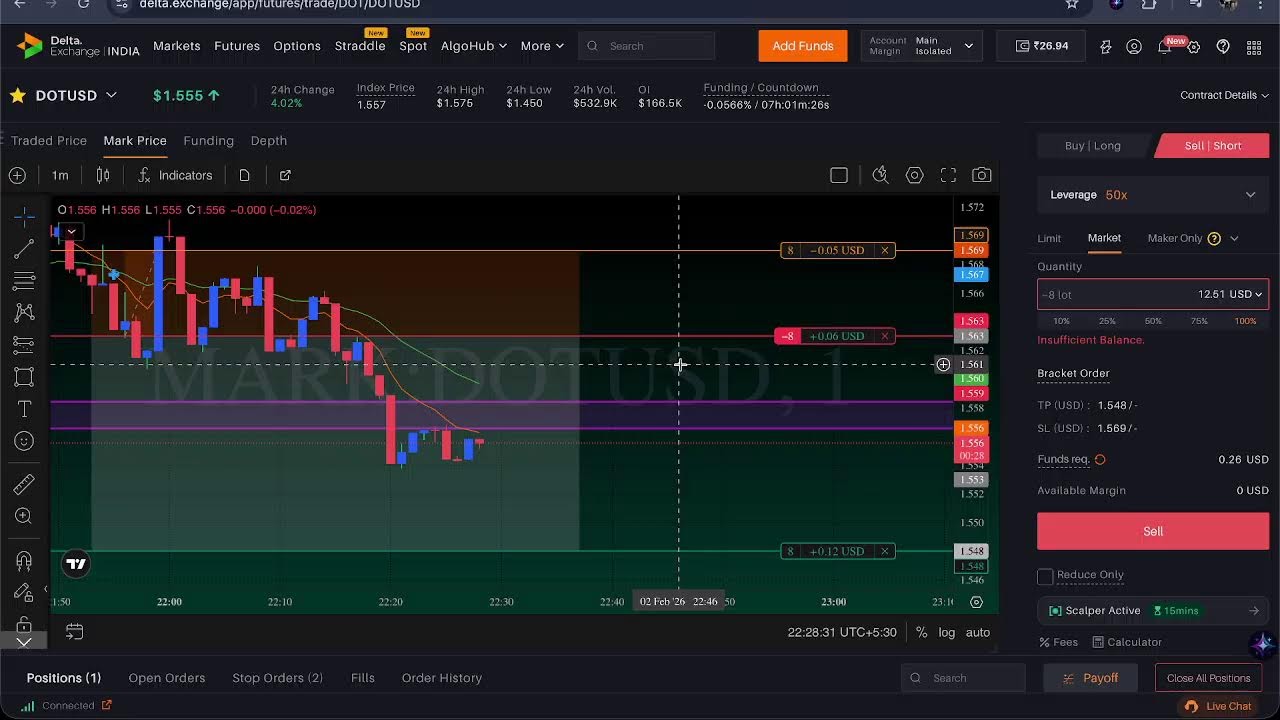This screenshot has height=720, width=1280.
Task: Pop out chart in new window
Action: click(285, 175)
